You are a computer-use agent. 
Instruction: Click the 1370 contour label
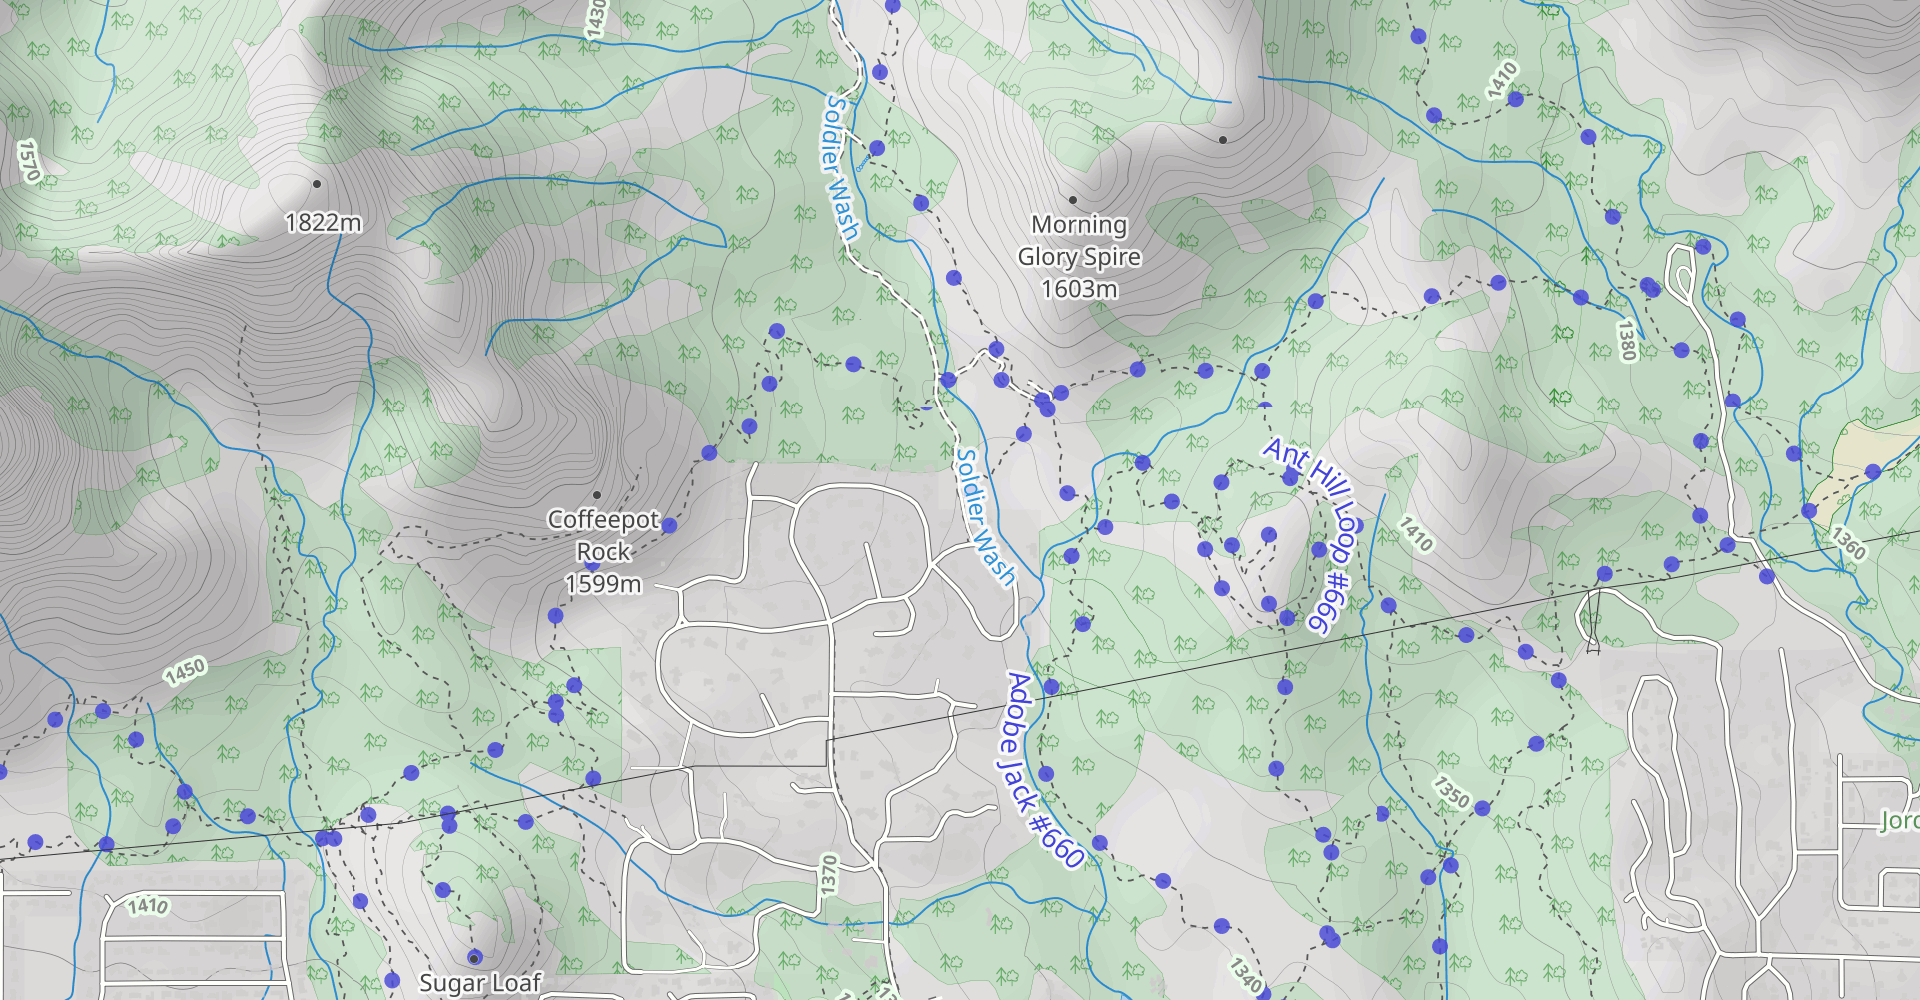tap(828, 875)
